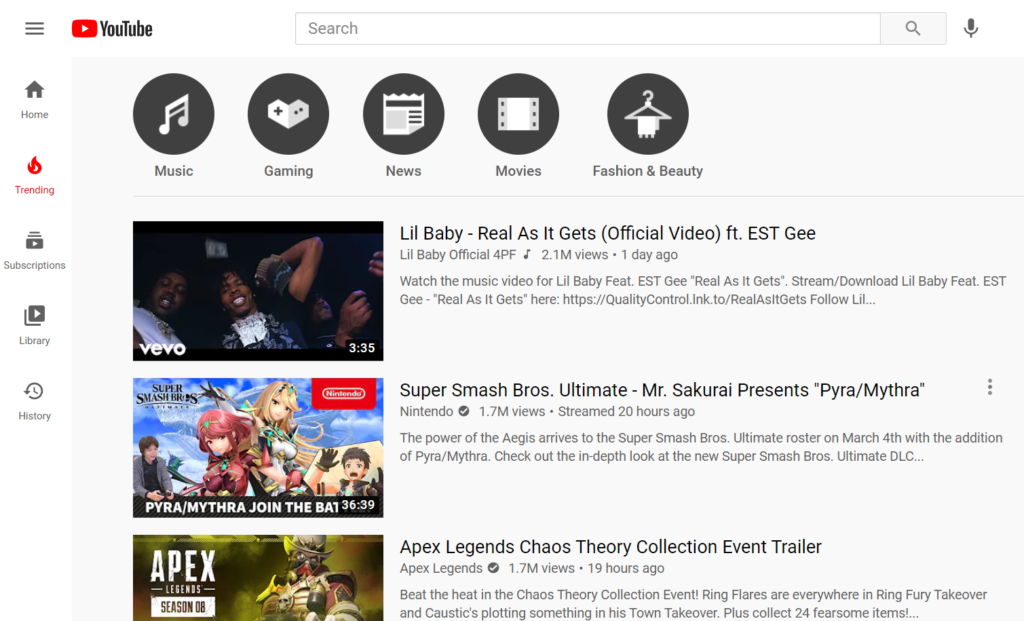This screenshot has height=621, width=1024.
Task: Visit the Nintendo channel link
Action: 426,411
